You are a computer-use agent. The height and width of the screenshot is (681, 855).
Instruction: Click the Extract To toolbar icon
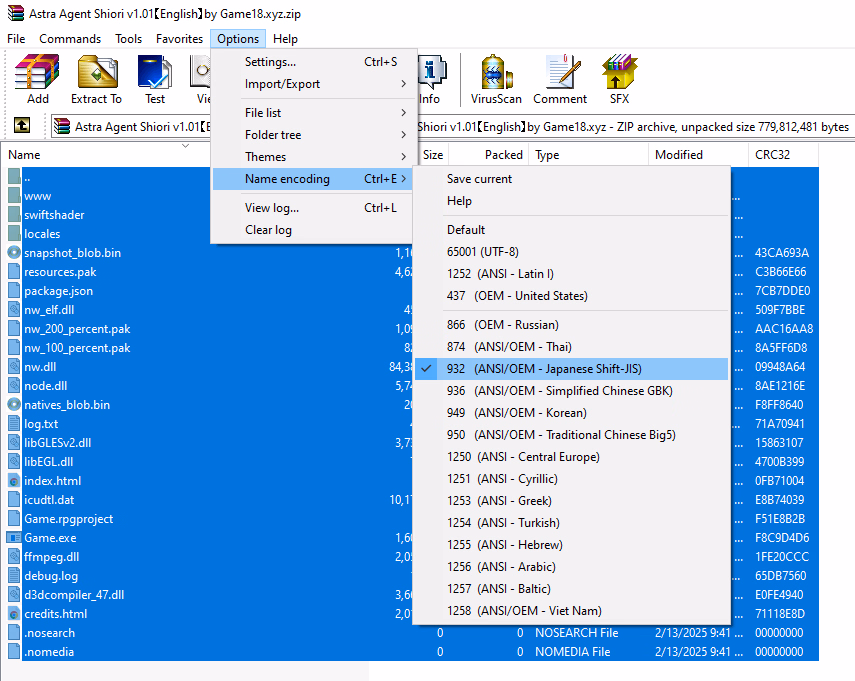click(x=97, y=71)
